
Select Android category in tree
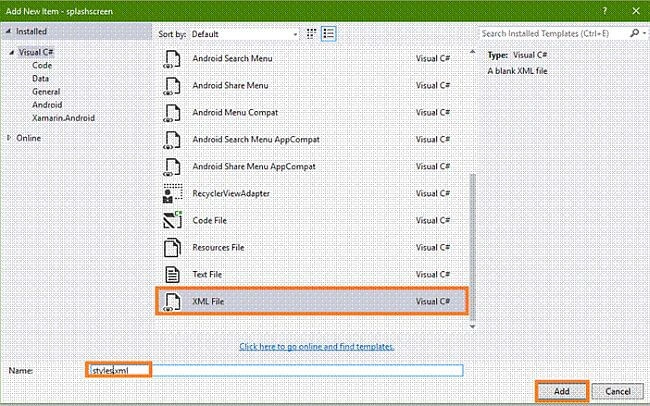(47, 105)
